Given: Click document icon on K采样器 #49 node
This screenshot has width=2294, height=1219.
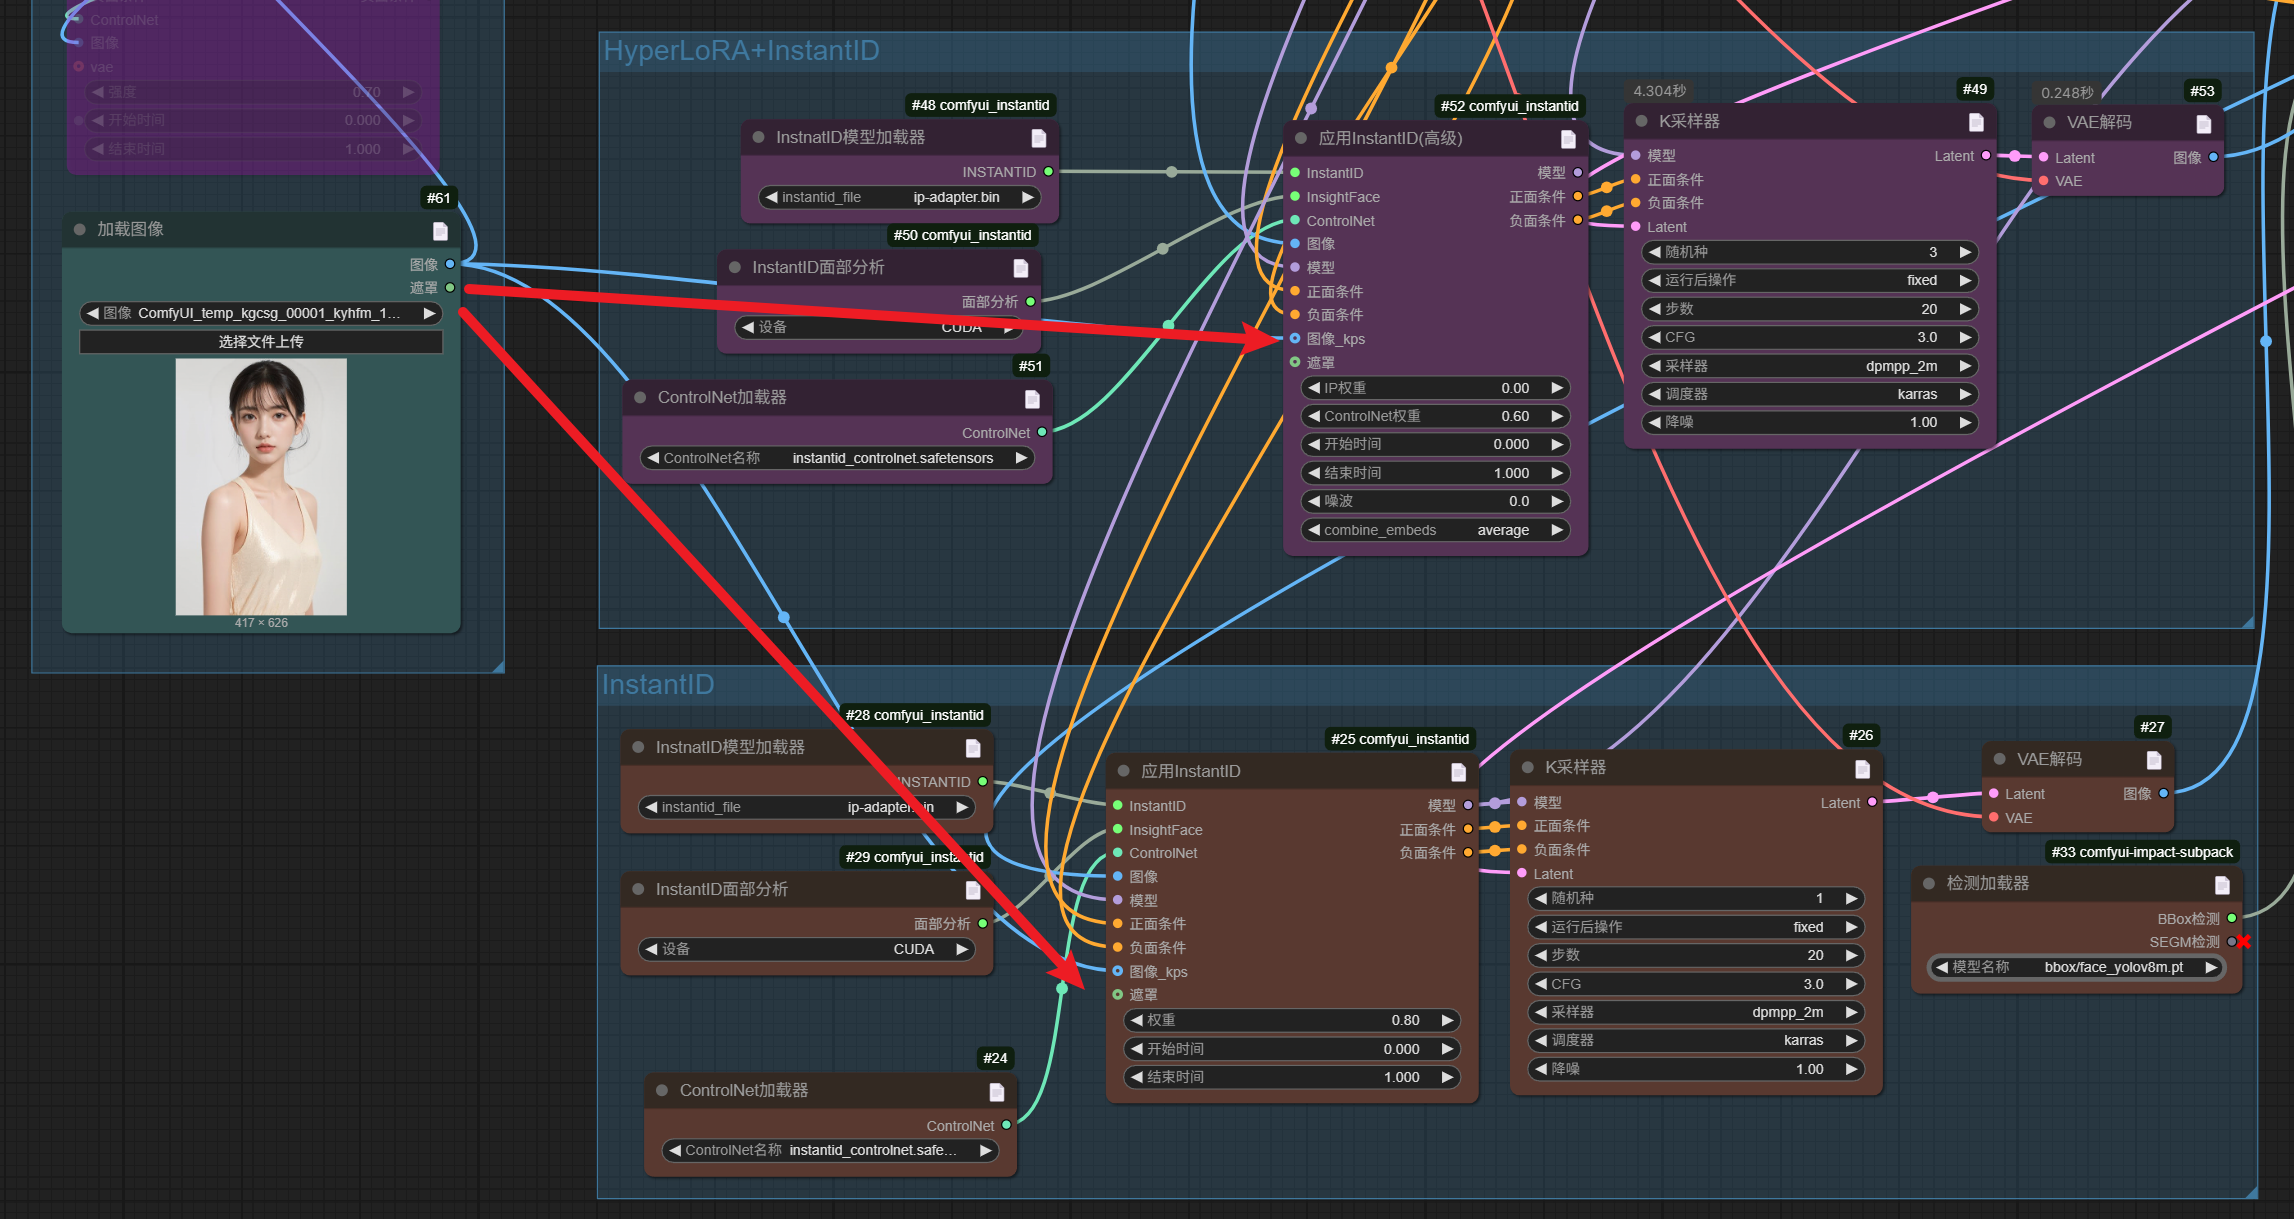Looking at the screenshot, I should coord(1976,122).
